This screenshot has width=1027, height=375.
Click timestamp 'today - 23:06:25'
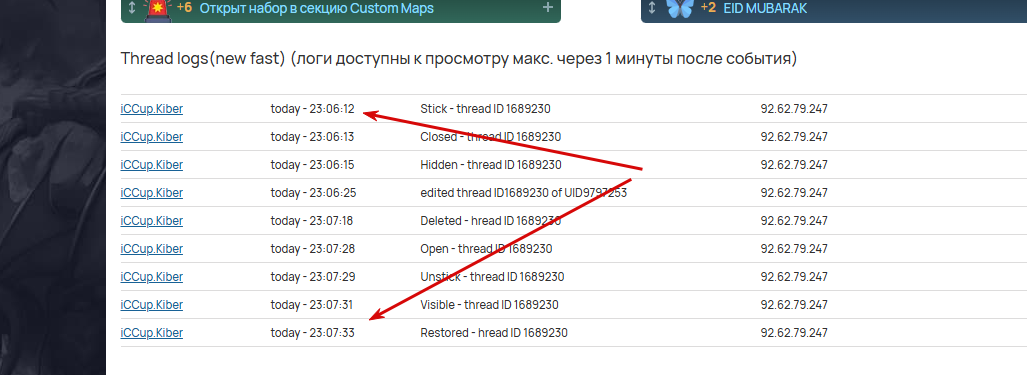click(x=313, y=193)
